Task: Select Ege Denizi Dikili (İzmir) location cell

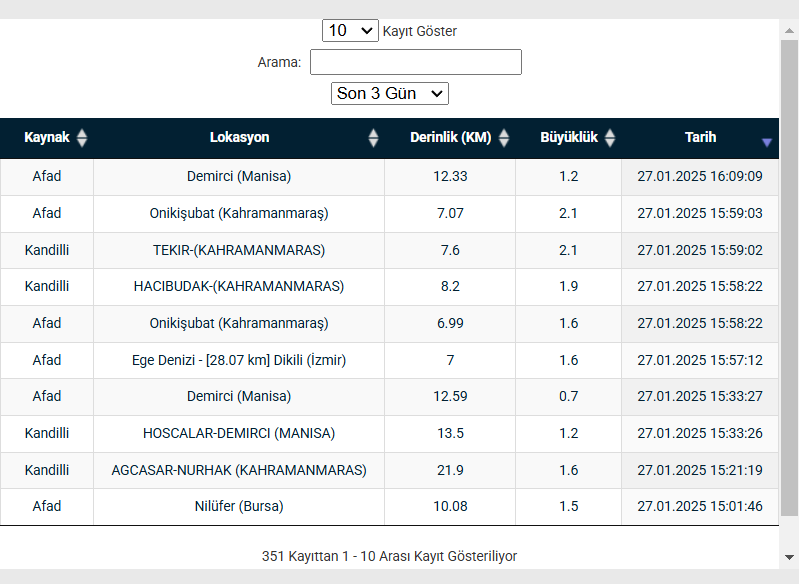Action: (x=239, y=361)
